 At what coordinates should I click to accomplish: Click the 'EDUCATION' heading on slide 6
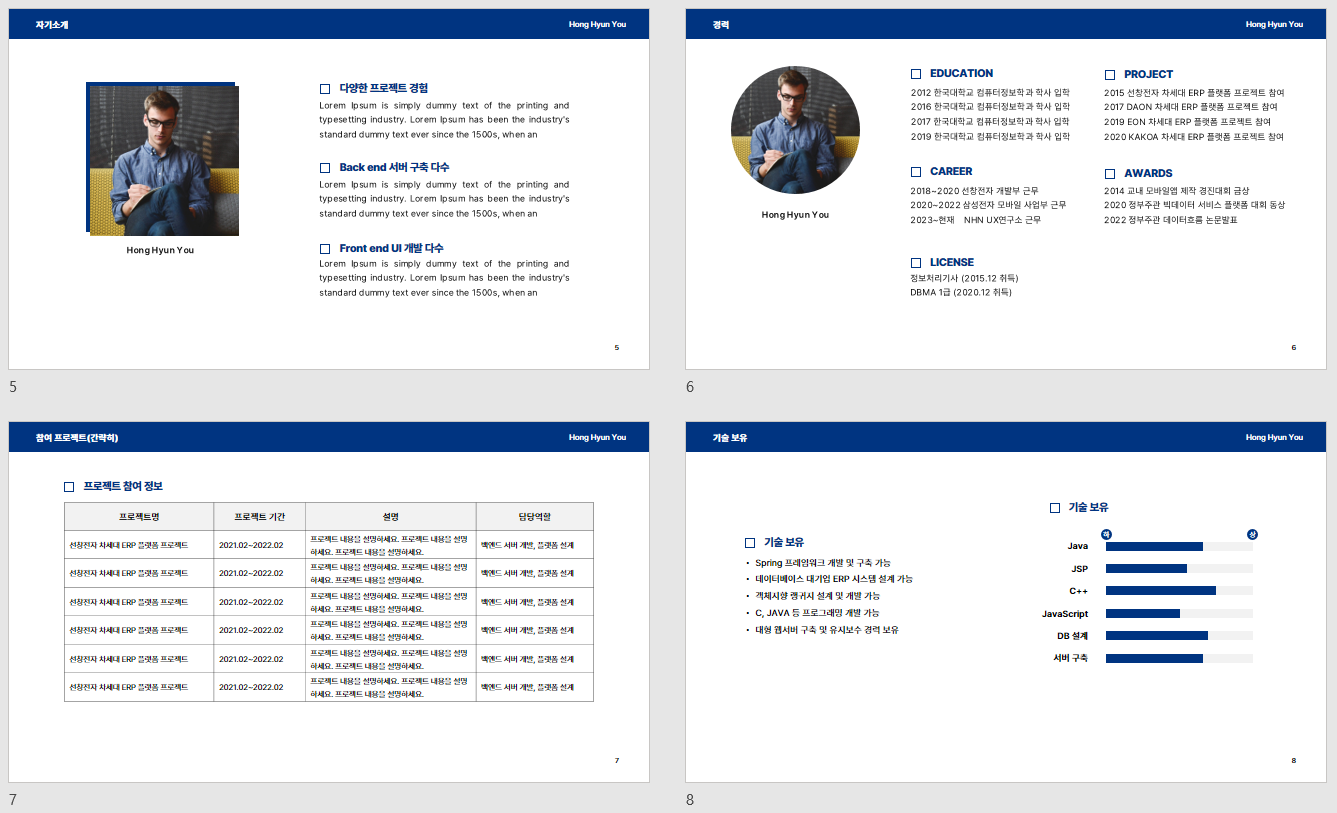(x=961, y=73)
